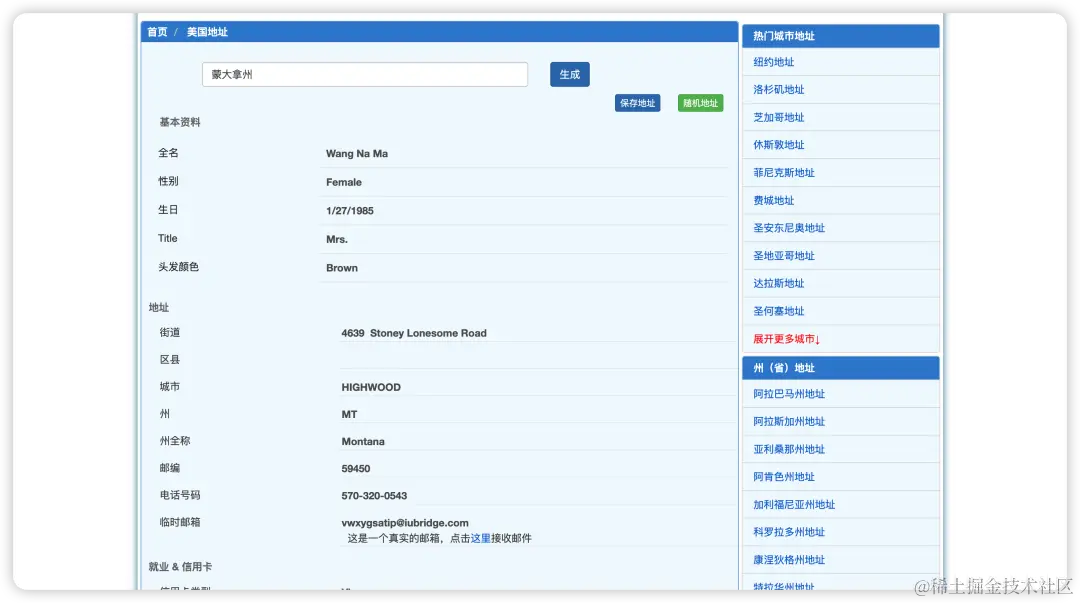Click the green 随机地址 button
1080x603 pixels.
[x=700, y=103]
